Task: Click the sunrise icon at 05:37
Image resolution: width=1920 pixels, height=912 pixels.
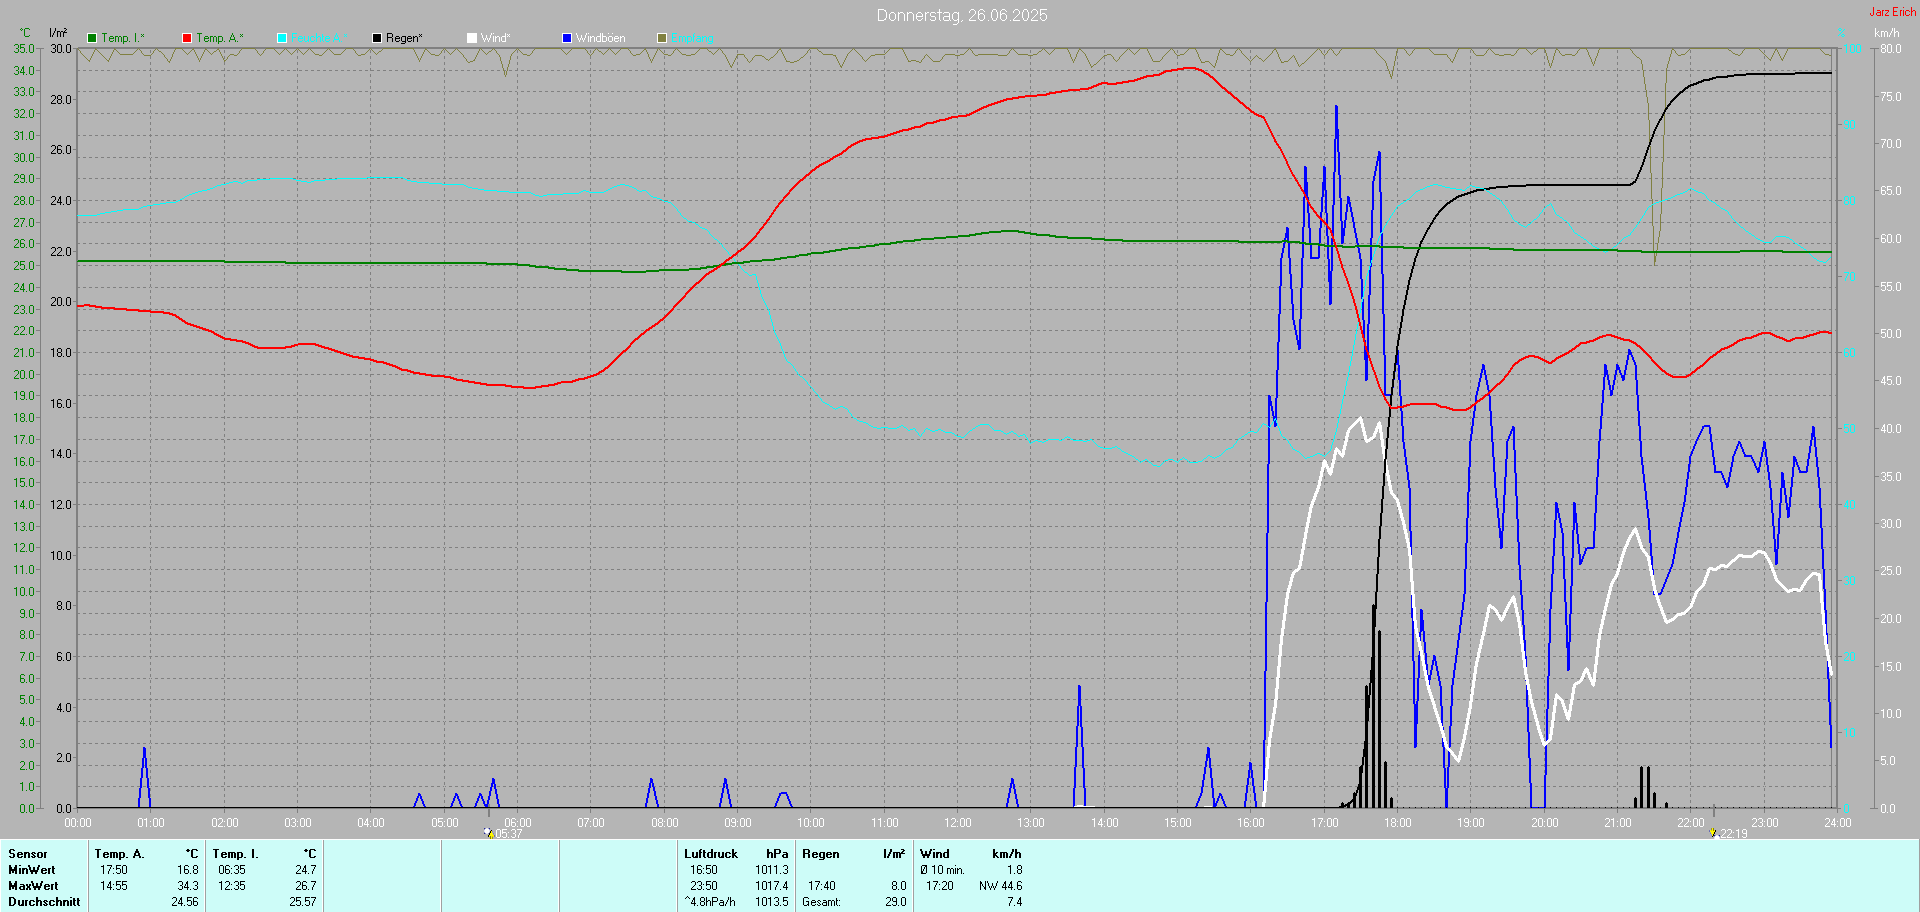Action: coord(489,832)
